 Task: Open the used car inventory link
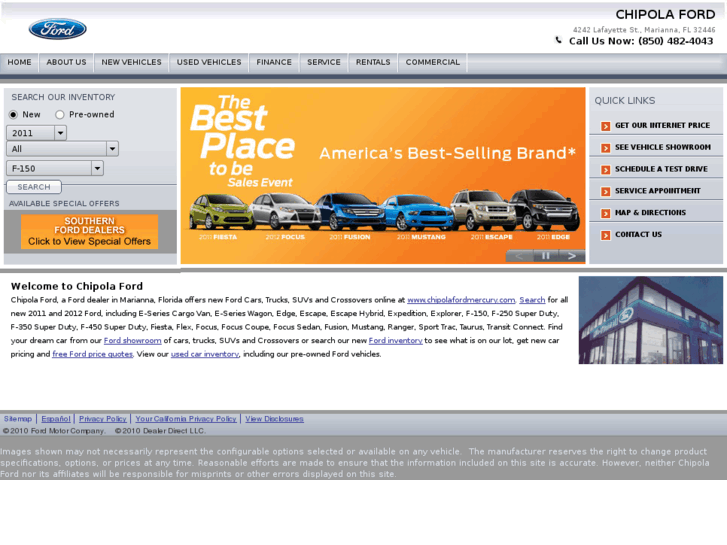pyautogui.click(x=205, y=354)
